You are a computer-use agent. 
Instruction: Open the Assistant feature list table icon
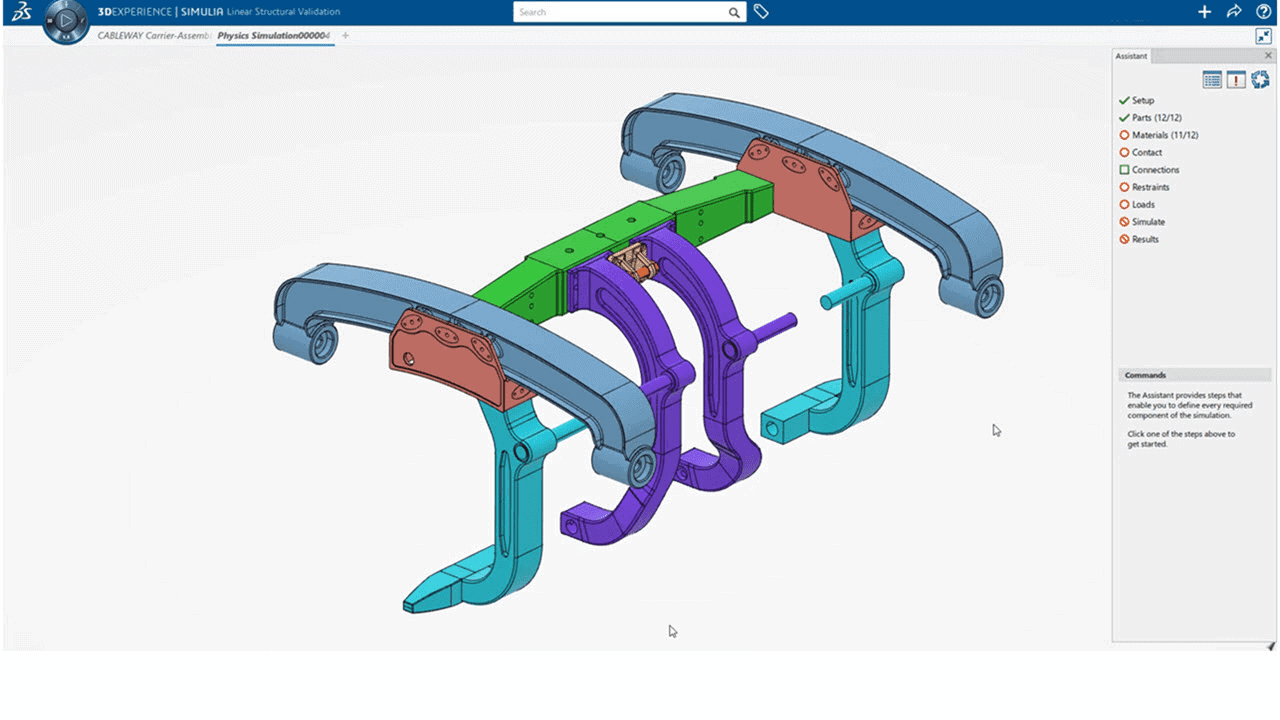point(1212,80)
